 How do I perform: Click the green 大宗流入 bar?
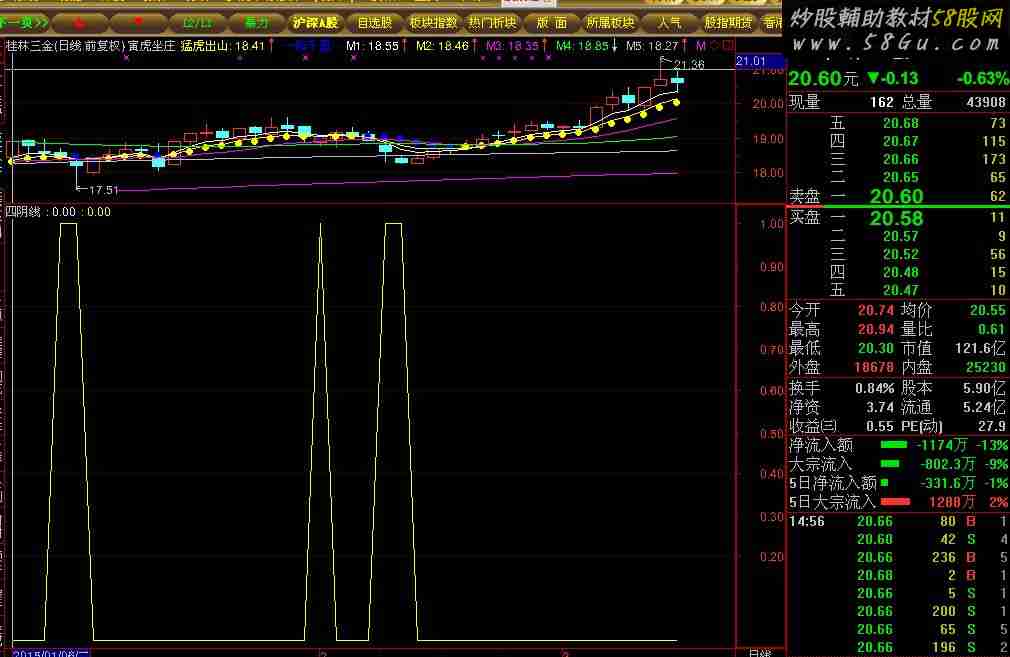(x=890, y=464)
